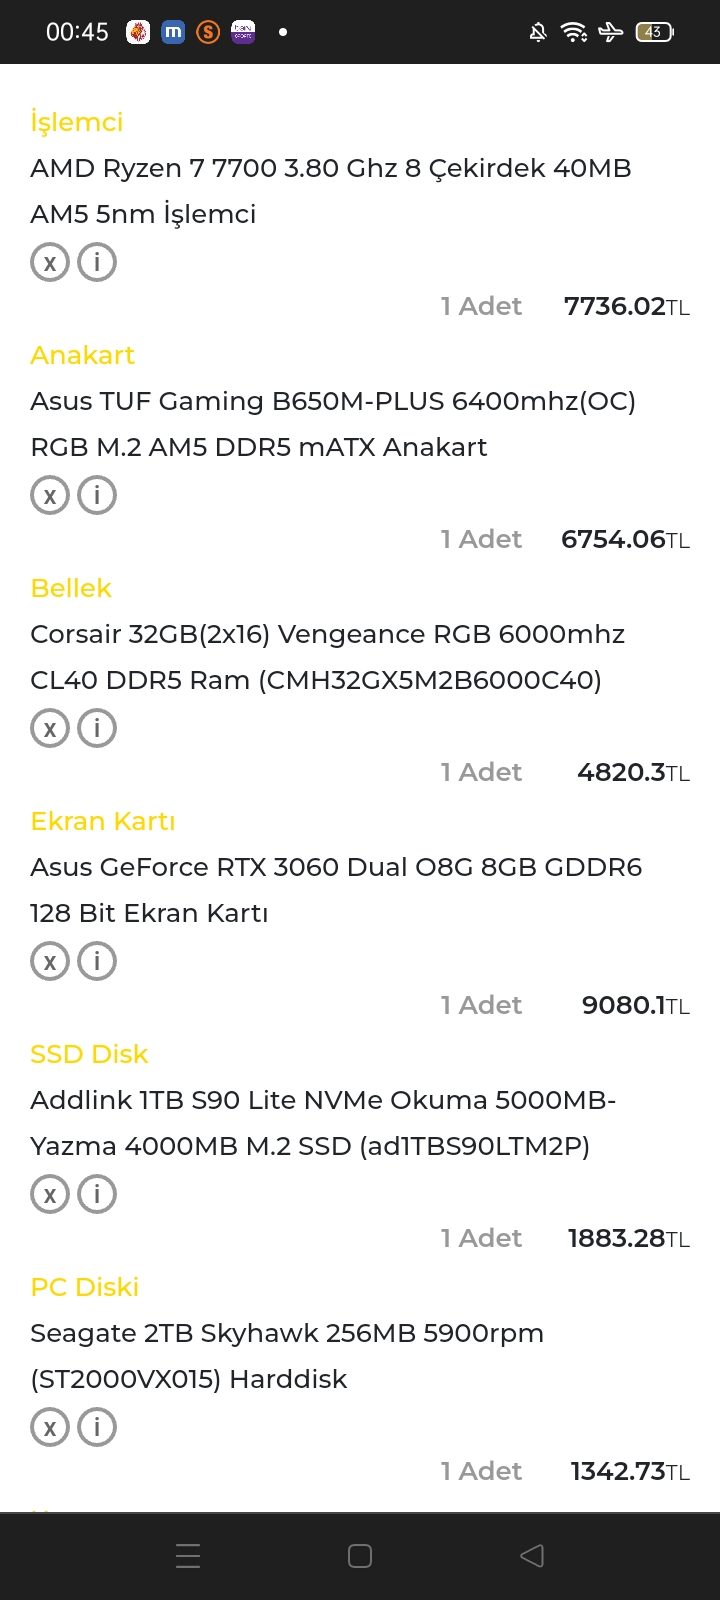The height and width of the screenshot is (1600, 720).
Task: Open the Anakart category heading
Action: click(x=82, y=355)
